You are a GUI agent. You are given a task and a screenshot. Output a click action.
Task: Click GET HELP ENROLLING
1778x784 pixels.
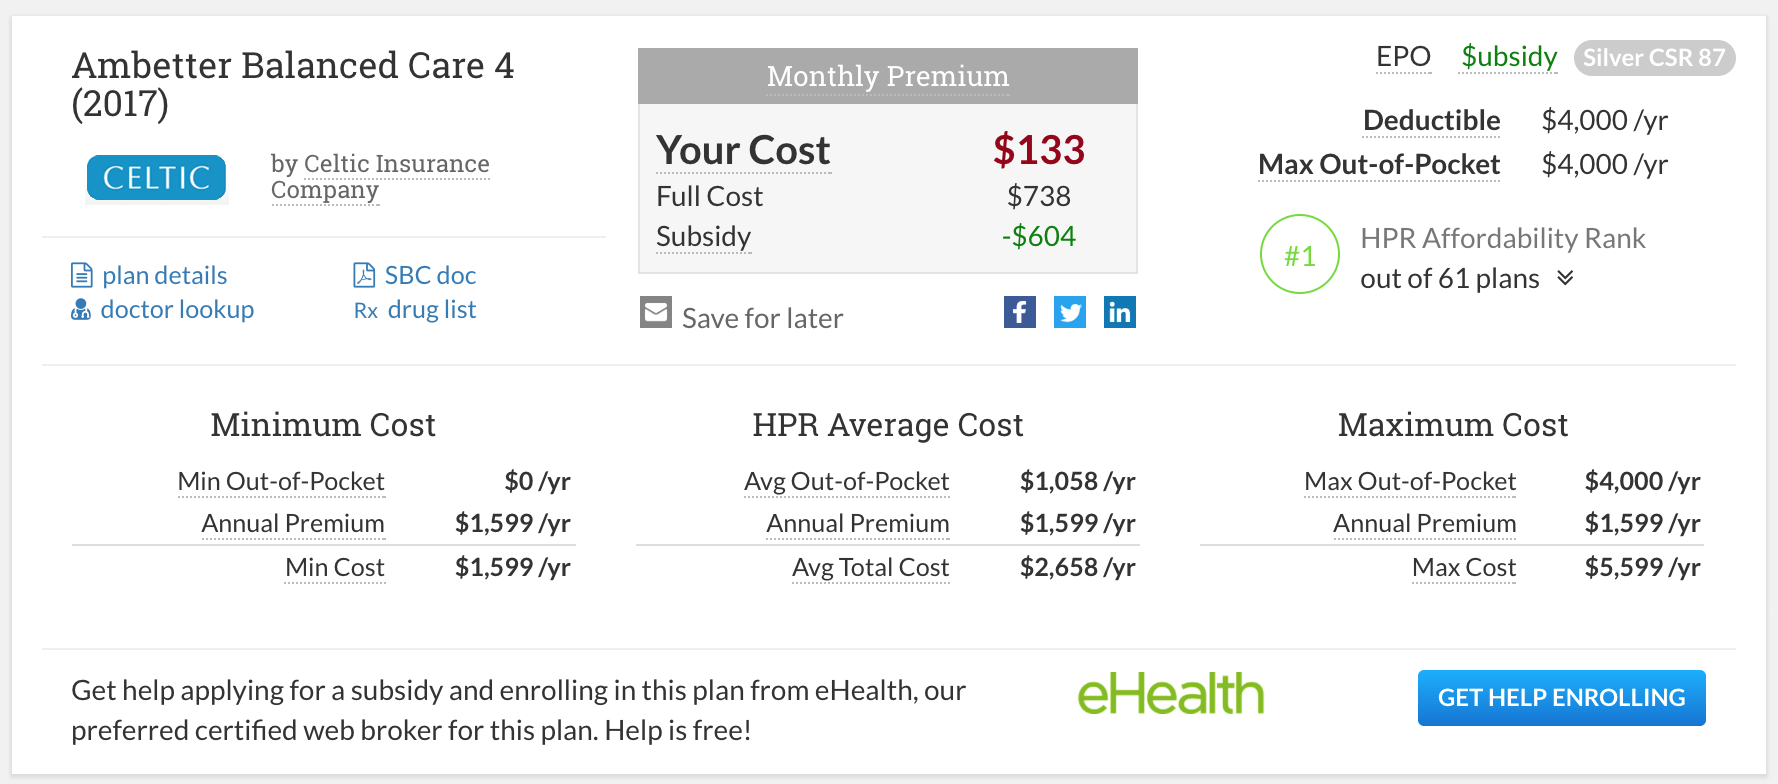tap(1561, 698)
